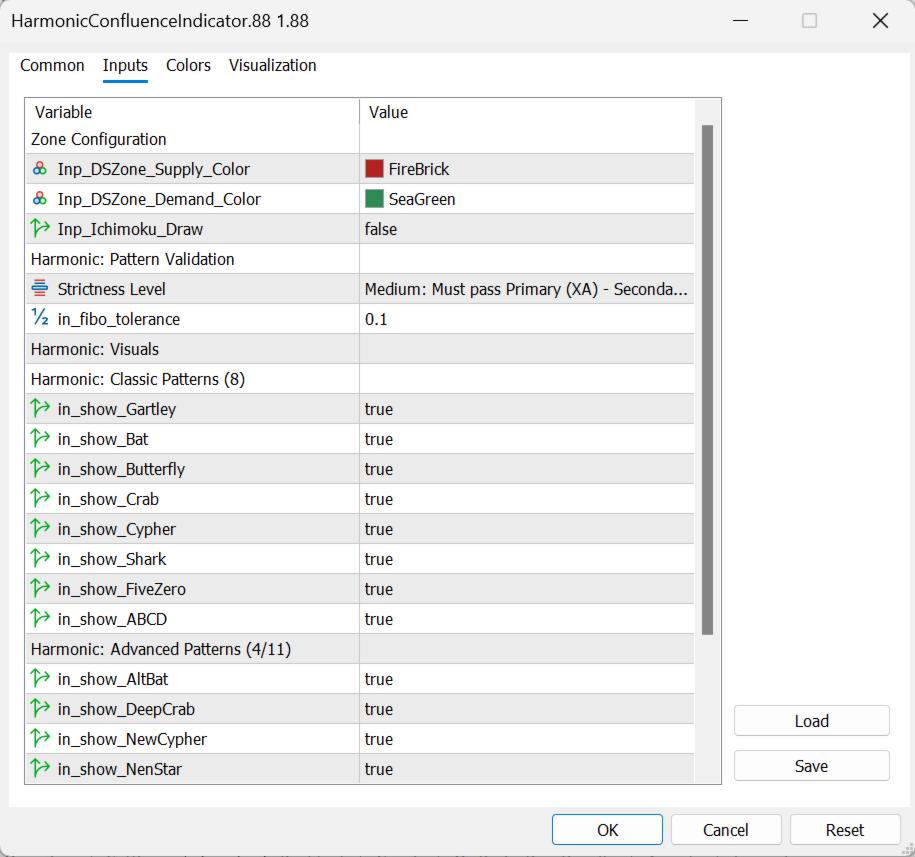Select the in_fibo_tolerance variable name

118,319
